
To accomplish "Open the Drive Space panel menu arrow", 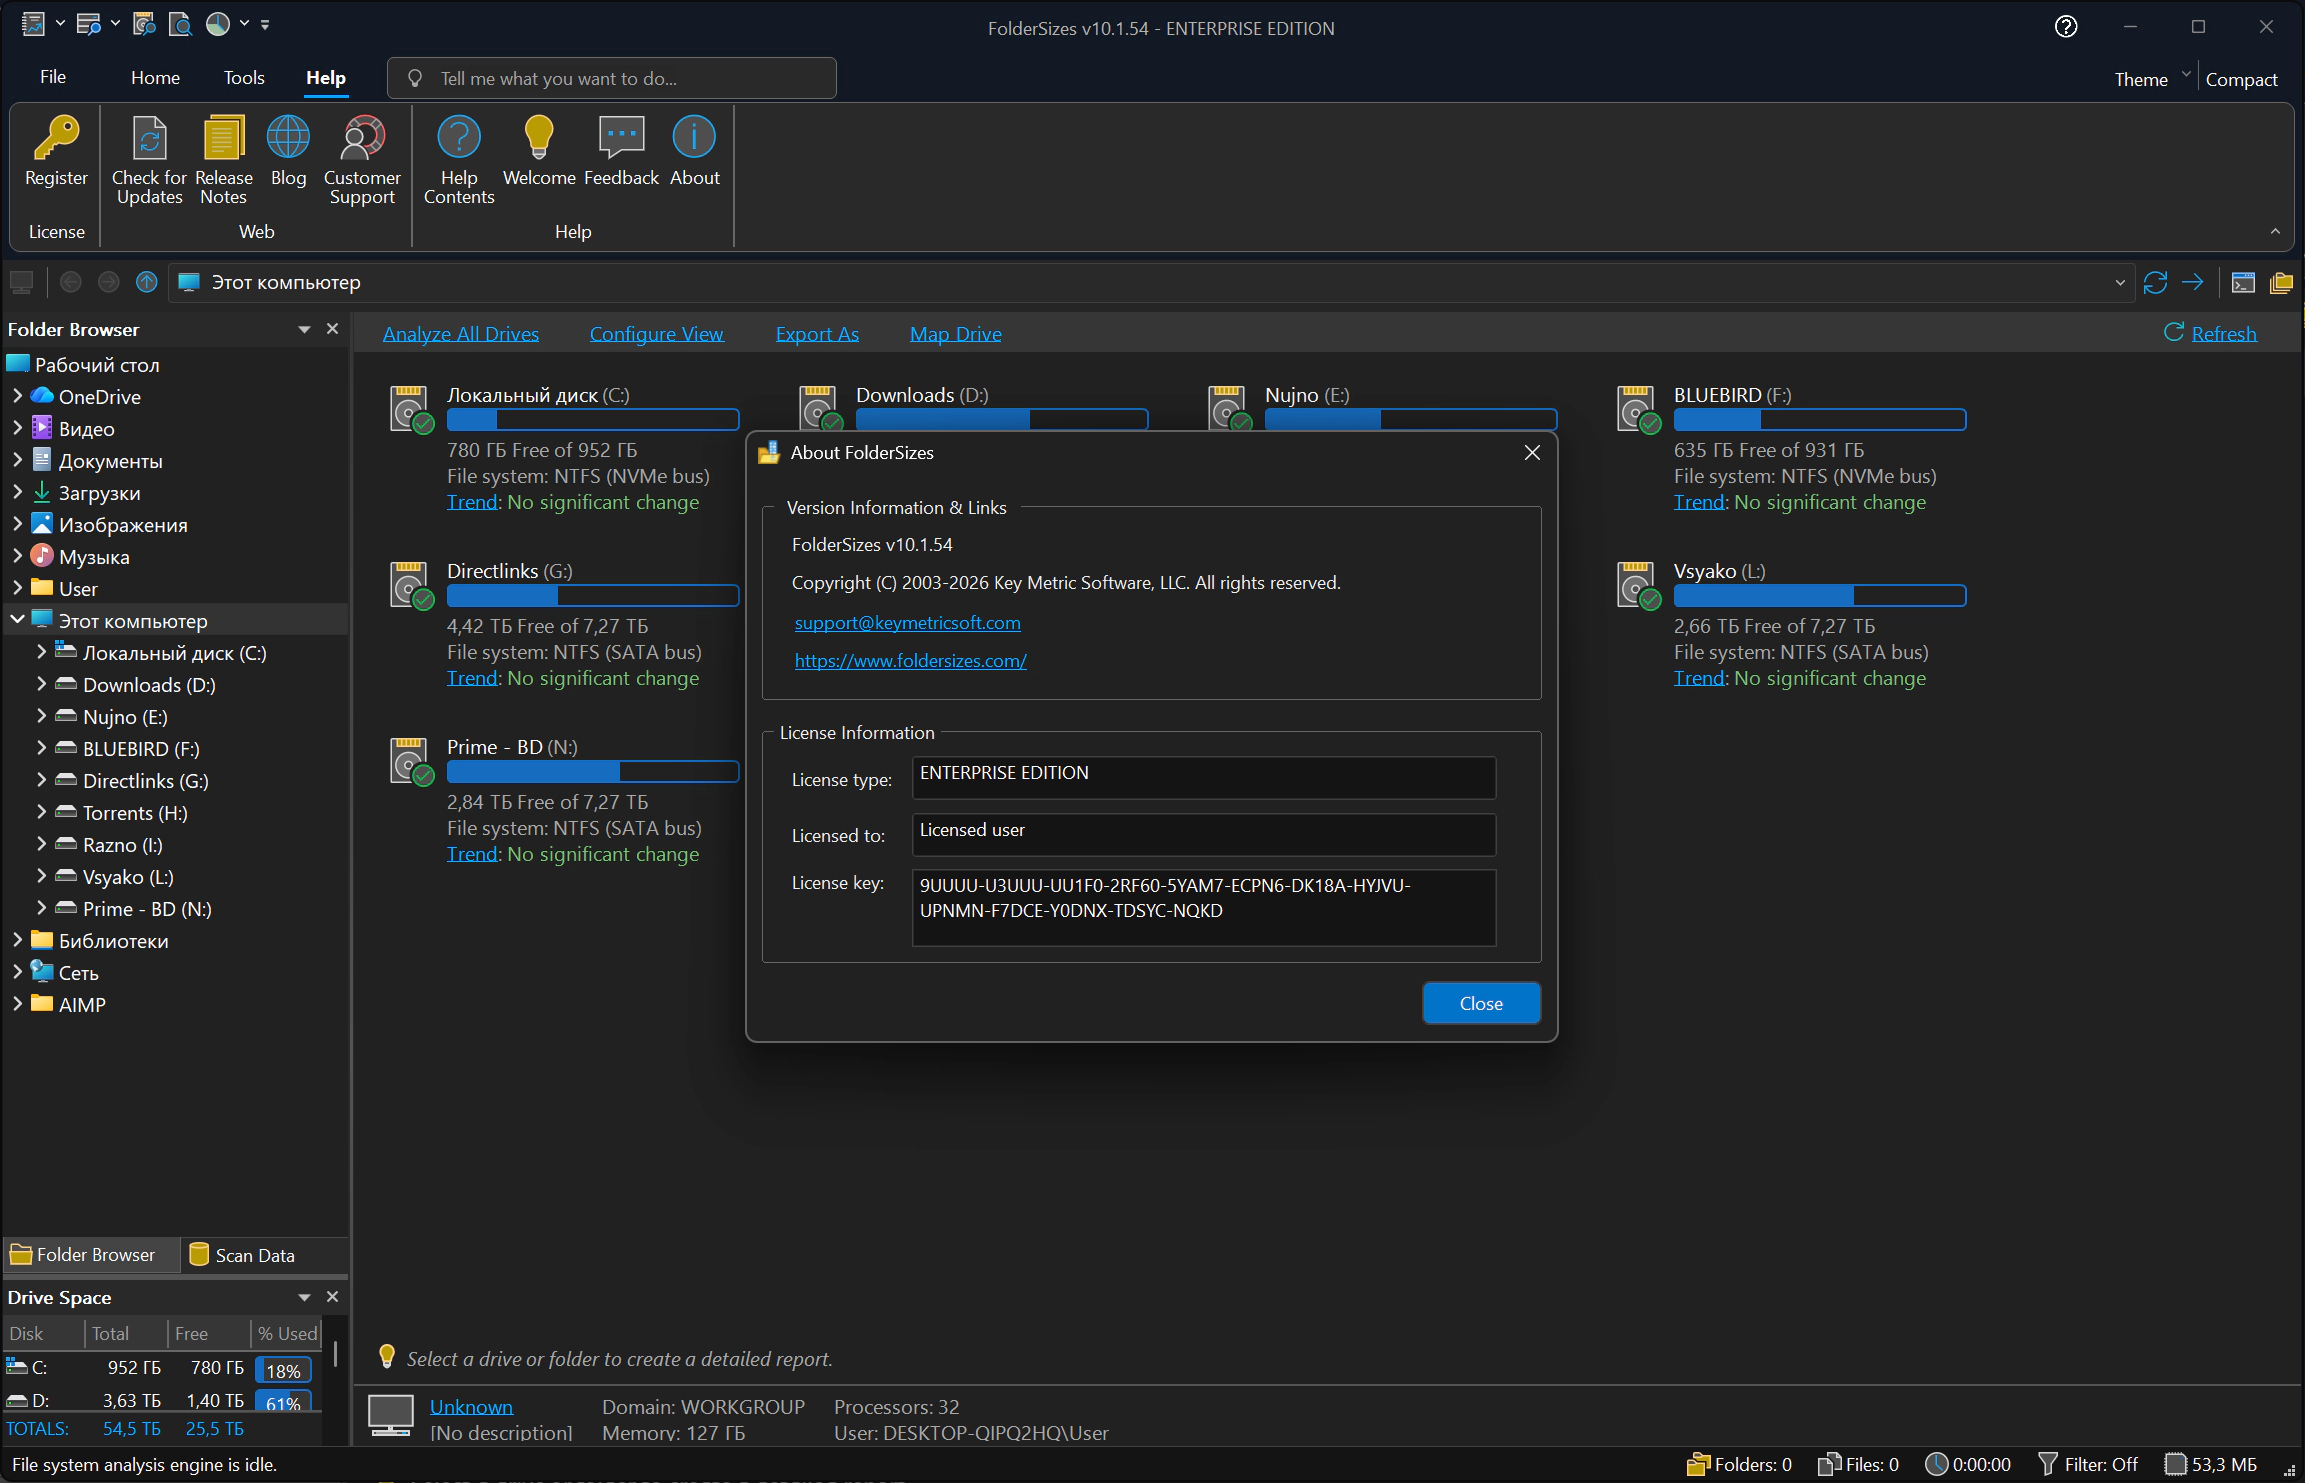I will tap(304, 1297).
